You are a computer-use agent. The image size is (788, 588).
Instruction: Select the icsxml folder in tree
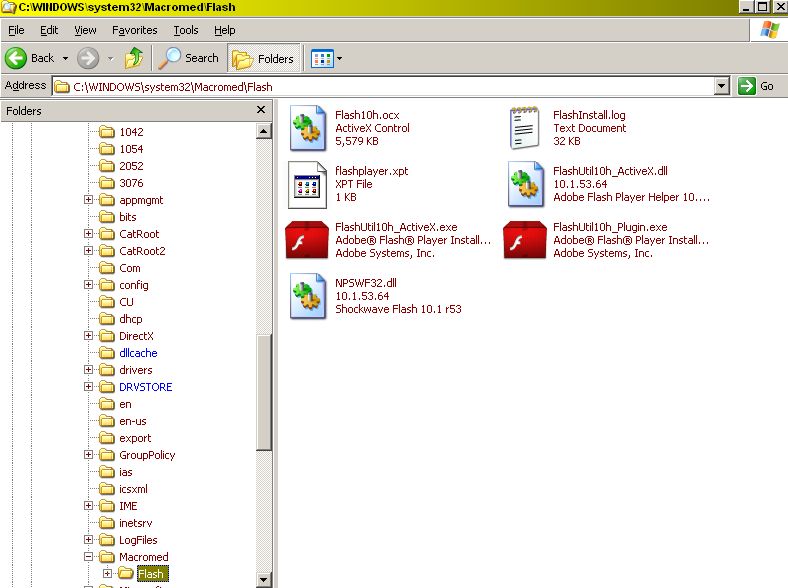pos(133,488)
